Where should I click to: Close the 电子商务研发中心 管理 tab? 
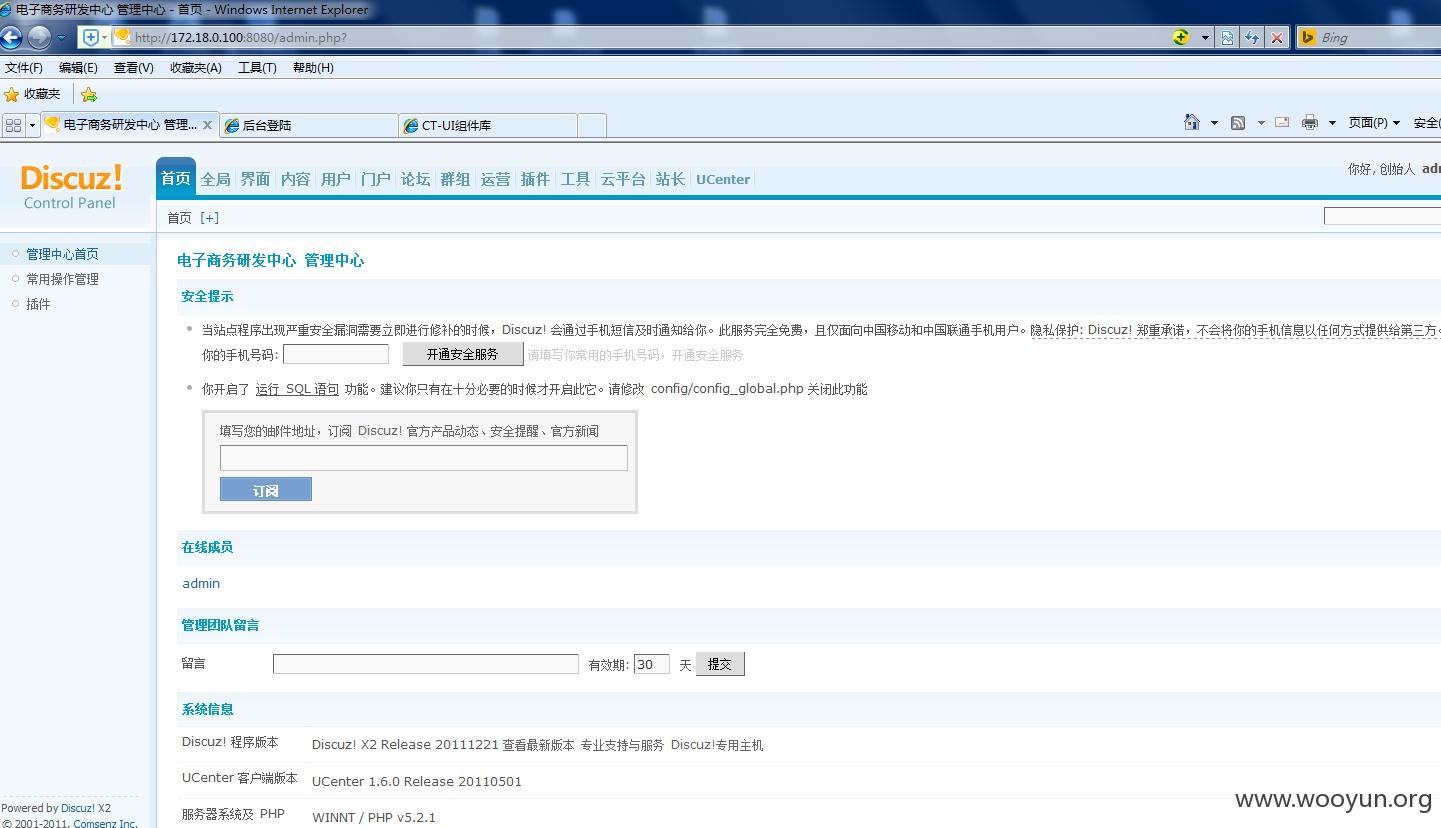207,125
